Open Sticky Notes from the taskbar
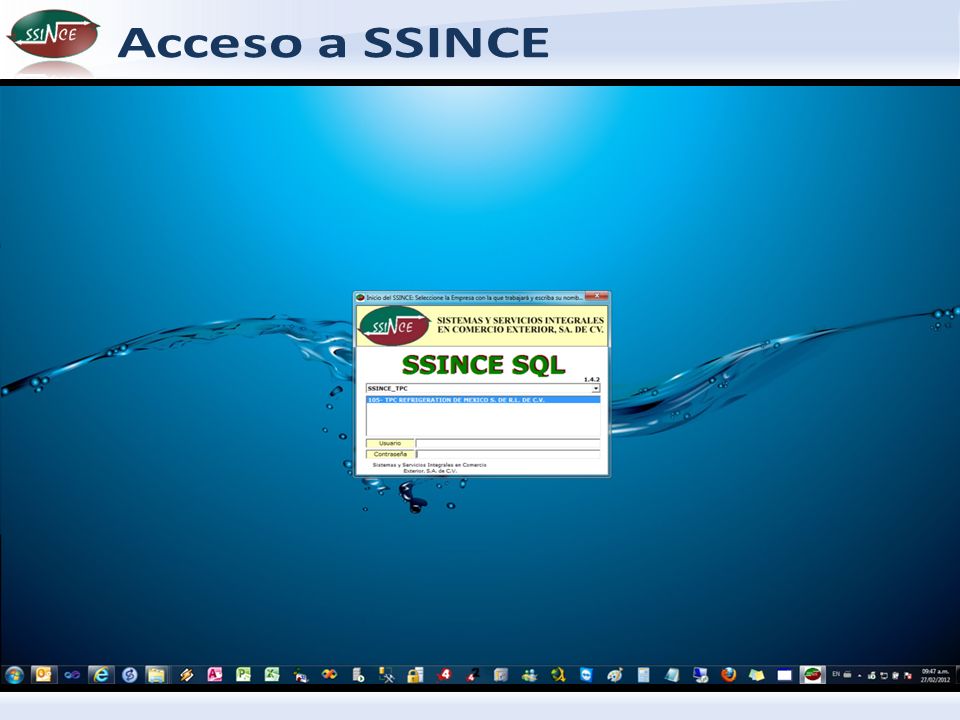 [757, 675]
